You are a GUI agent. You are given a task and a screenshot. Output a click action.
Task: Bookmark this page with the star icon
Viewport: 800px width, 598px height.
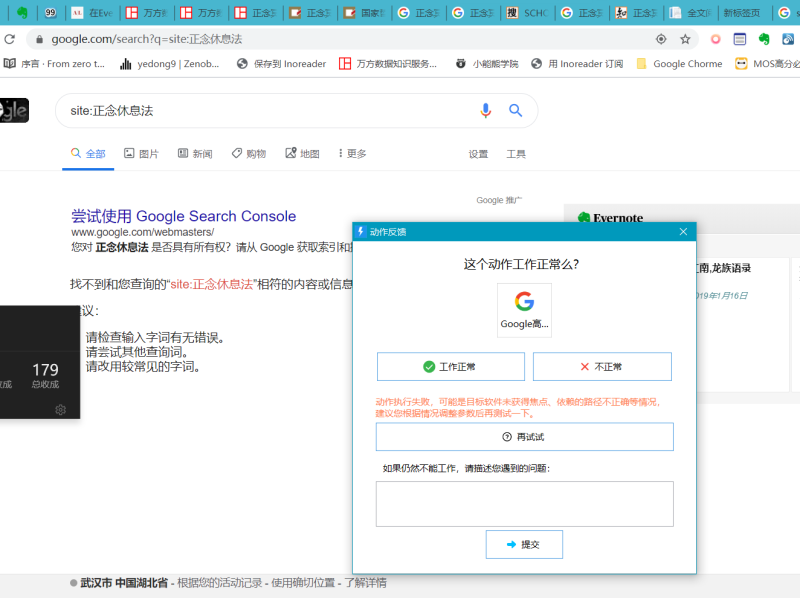click(x=685, y=39)
